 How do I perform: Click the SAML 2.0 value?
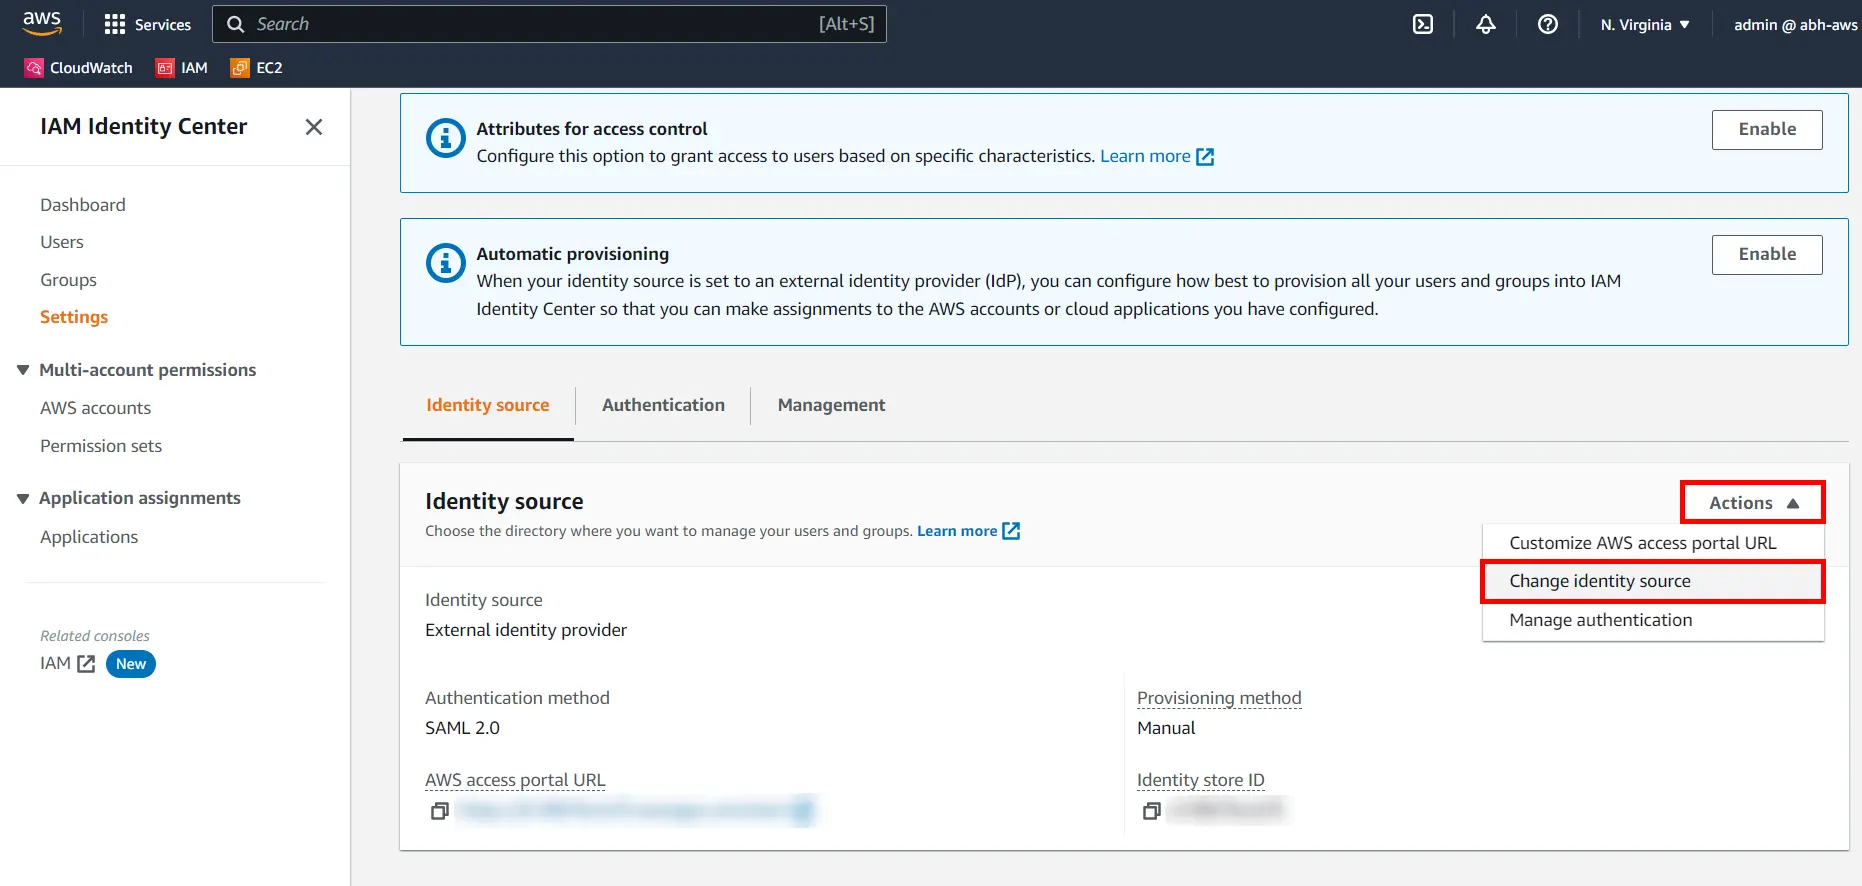click(462, 728)
